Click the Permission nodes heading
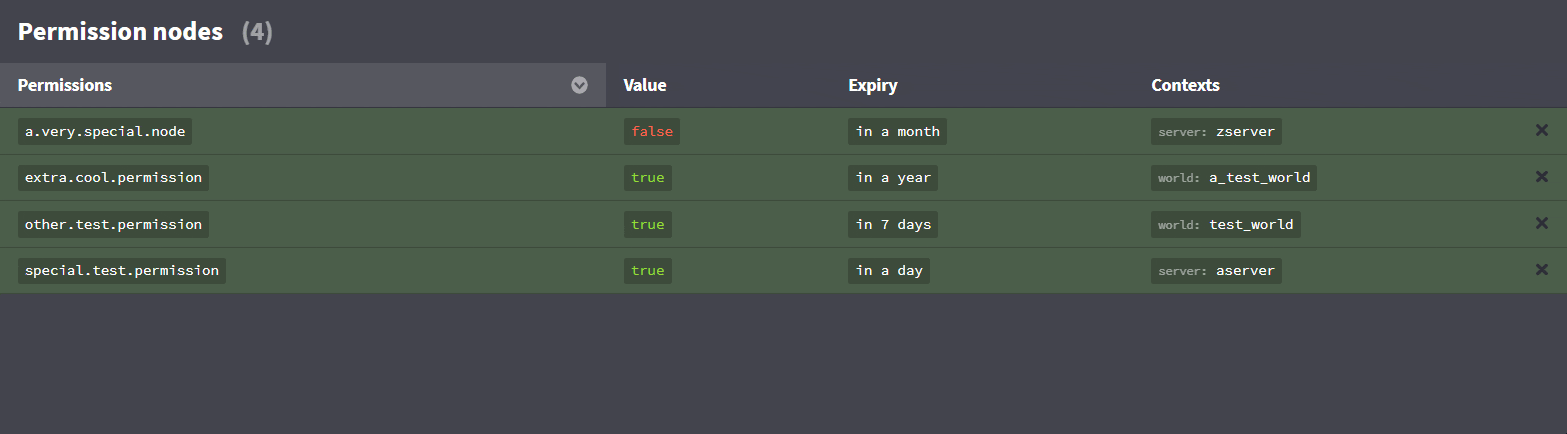 pyautogui.click(x=120, y=32)
